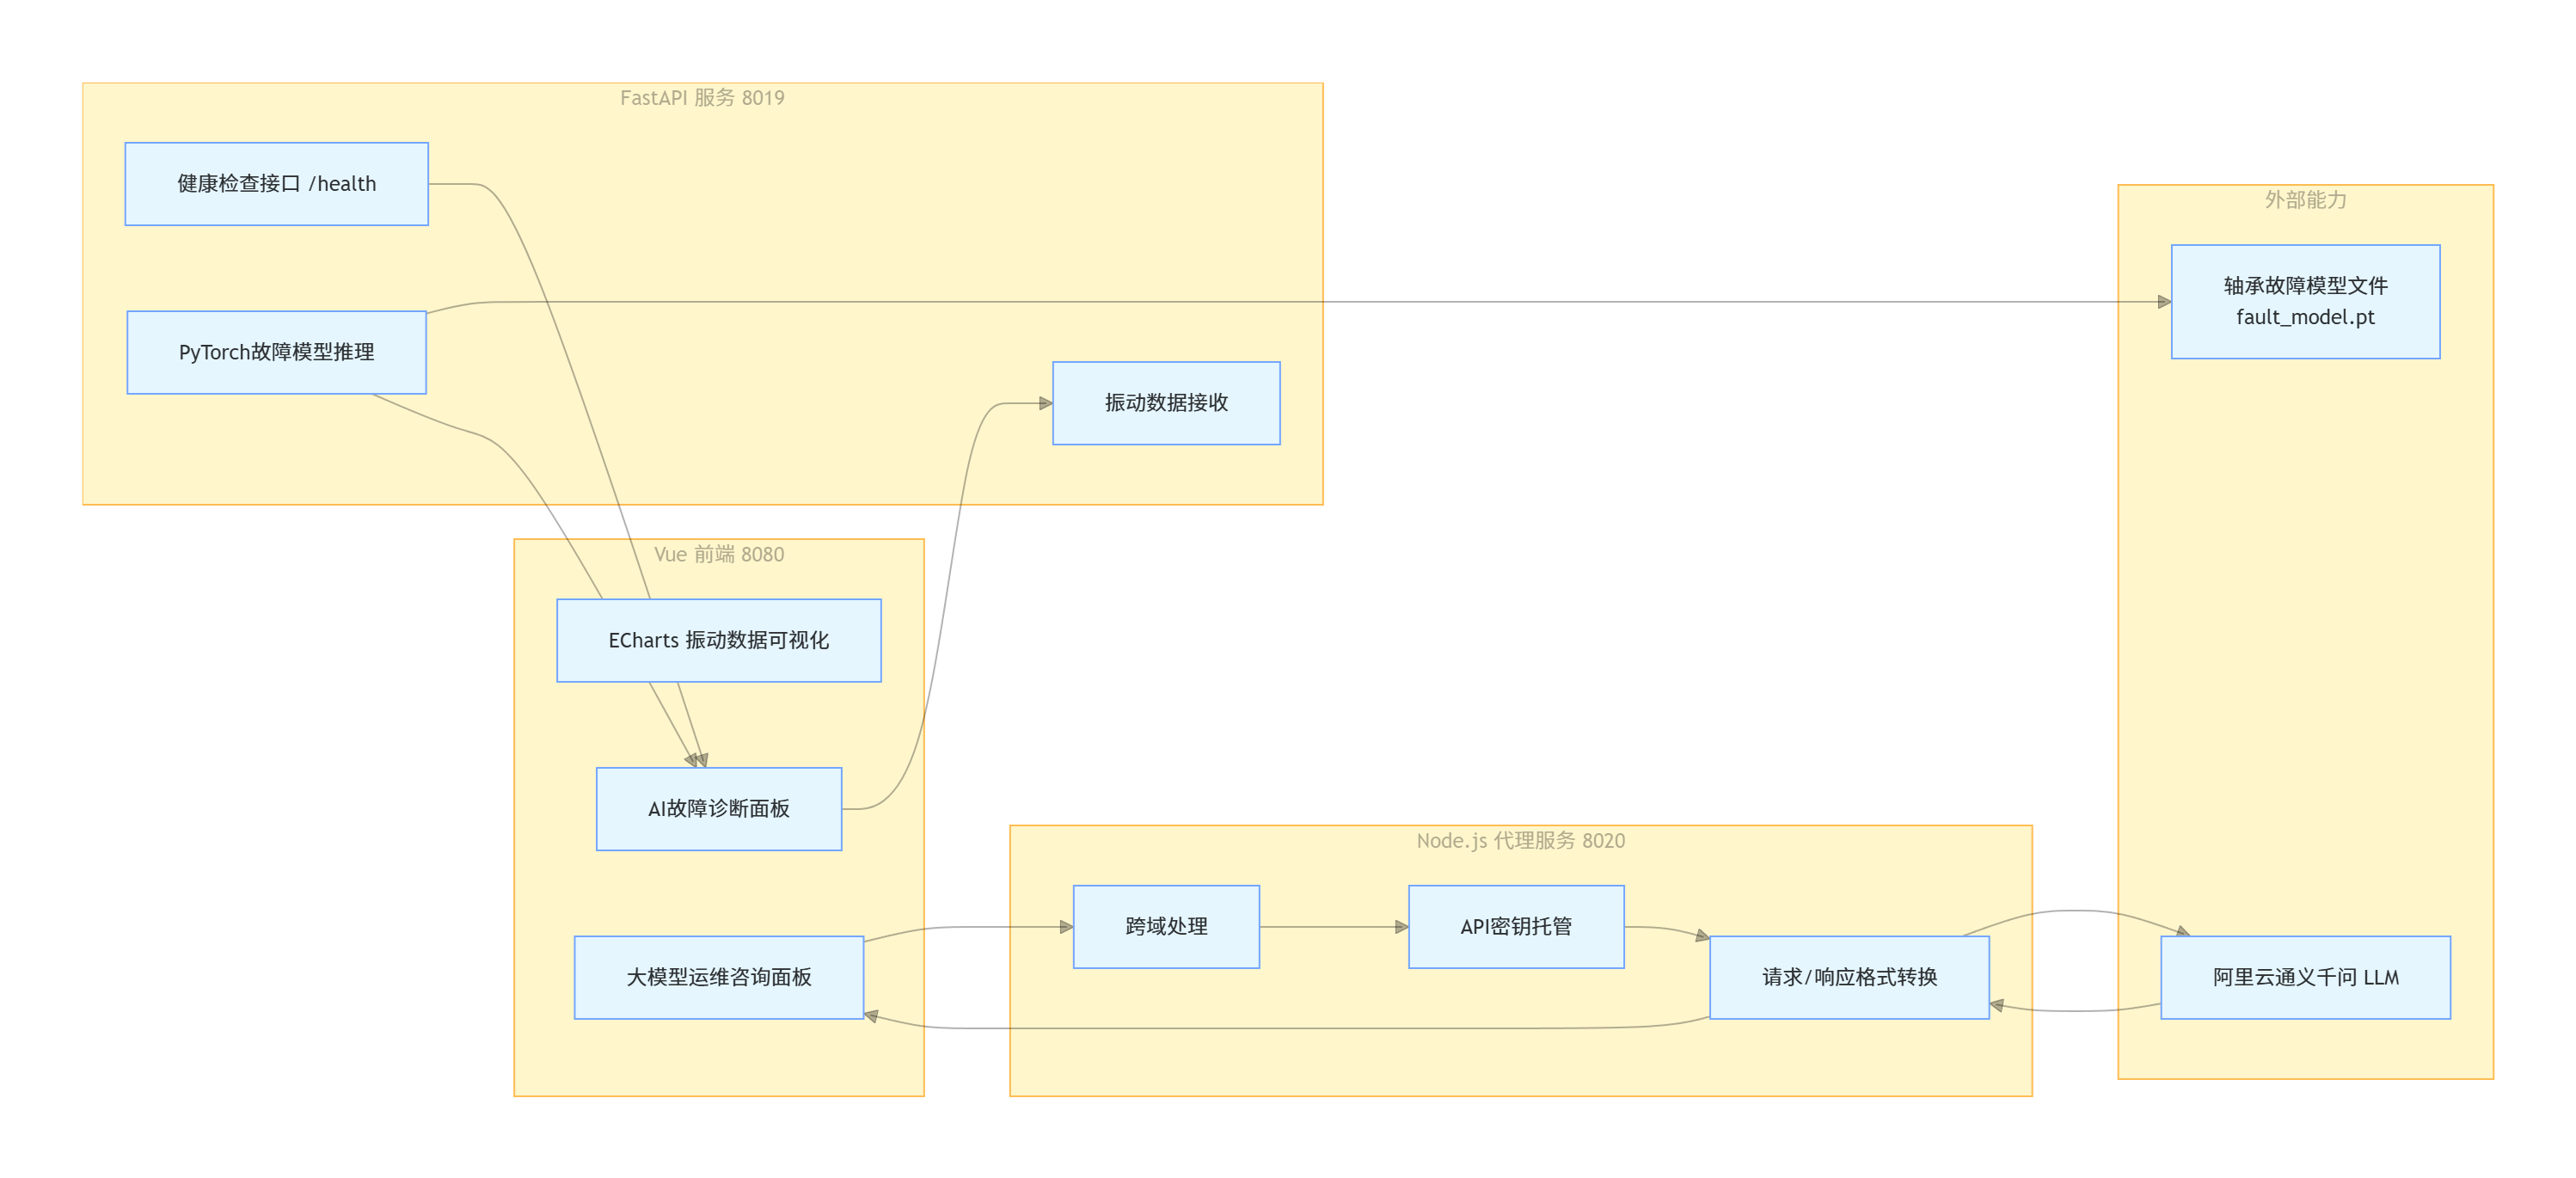Click the 振动数据接收 node
The image size is (2576, 1178).
point(1166,403)
